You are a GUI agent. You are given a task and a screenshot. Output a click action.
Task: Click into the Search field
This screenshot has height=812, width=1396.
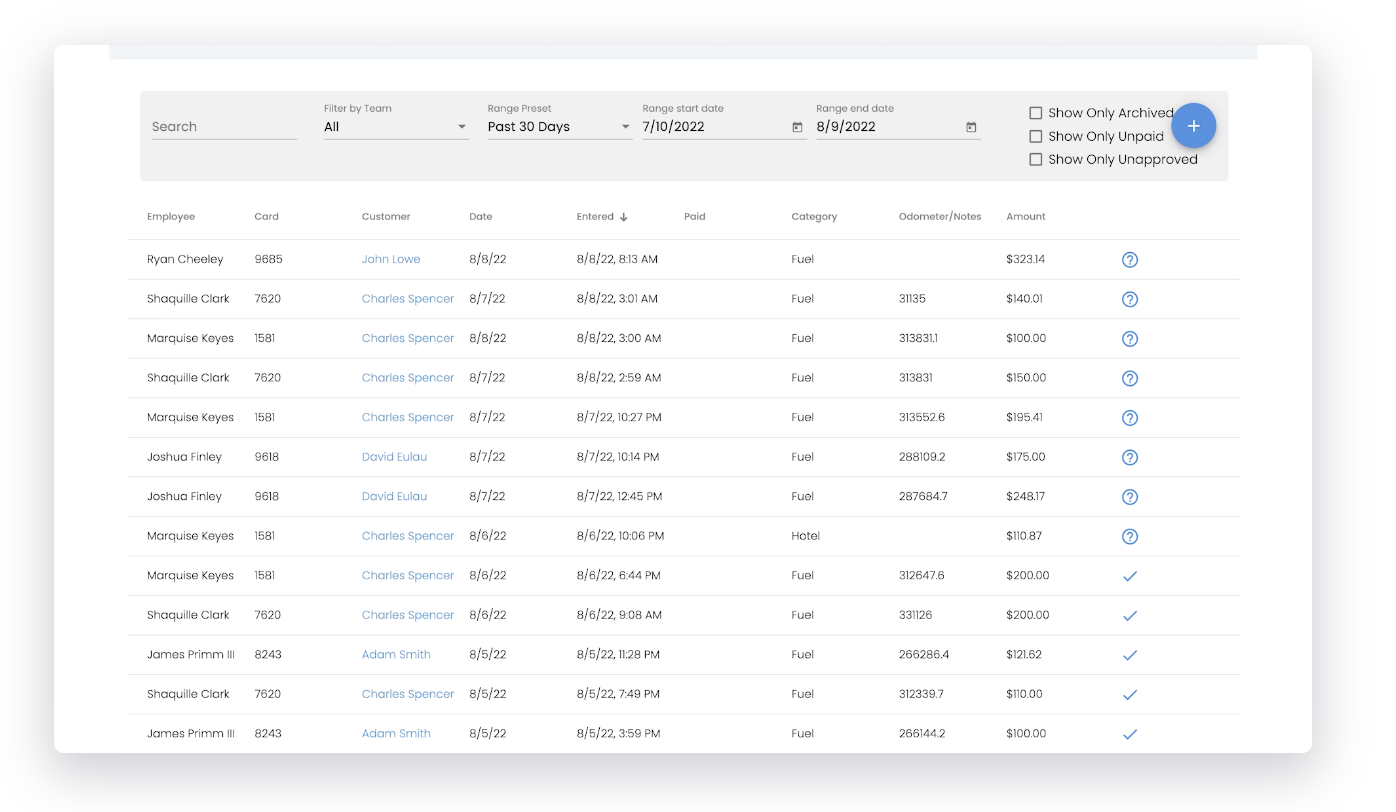(224, 127)
